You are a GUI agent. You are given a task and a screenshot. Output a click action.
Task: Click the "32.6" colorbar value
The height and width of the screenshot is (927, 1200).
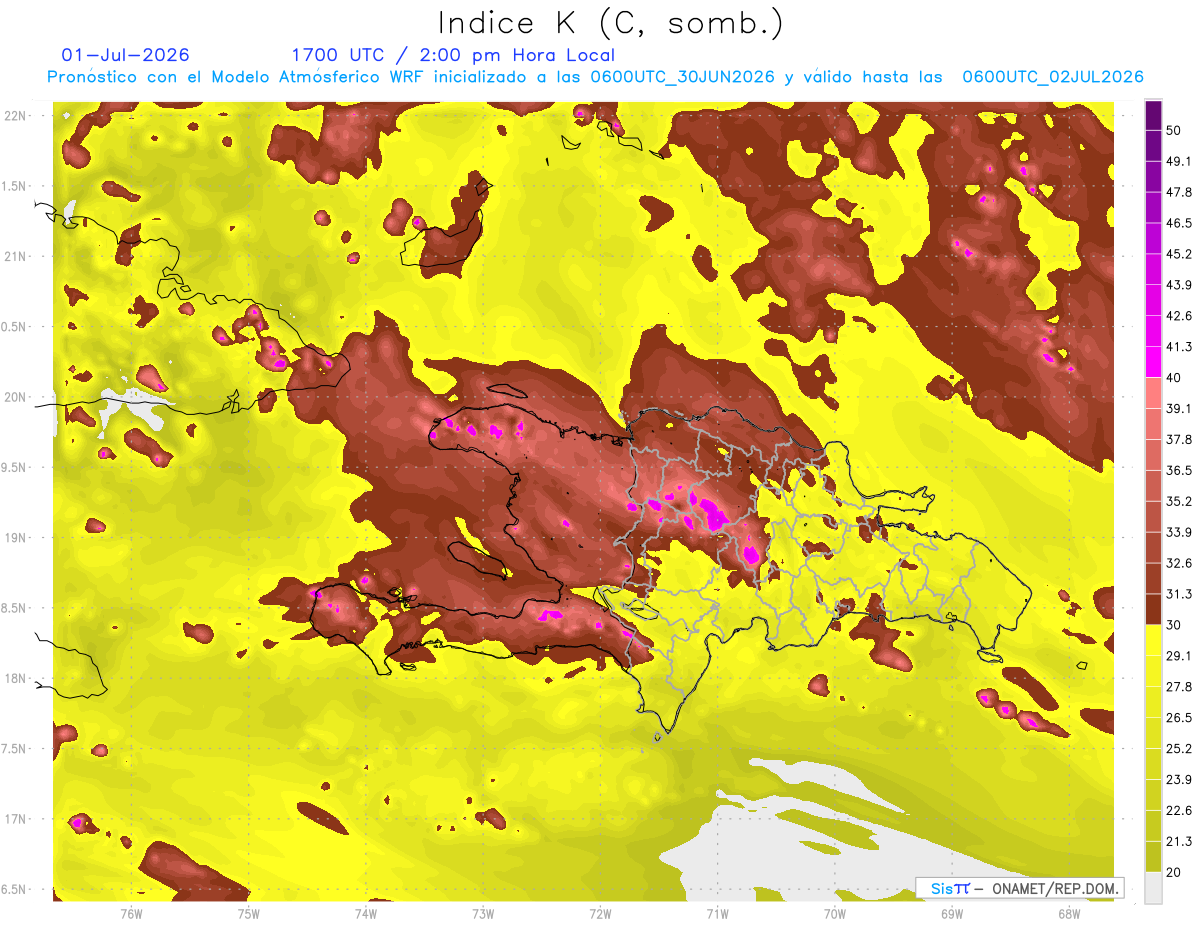click(1179, 564)
